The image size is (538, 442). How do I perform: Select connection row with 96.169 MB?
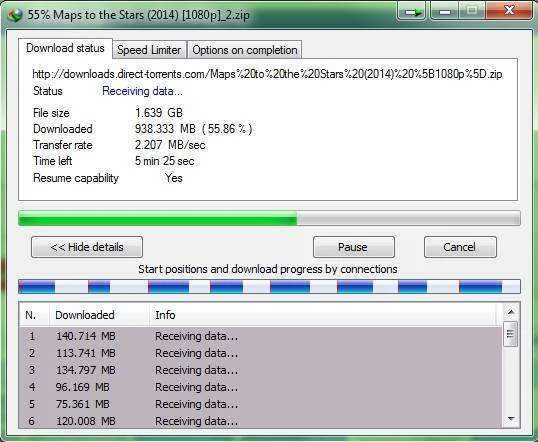(x=260, y=387)
